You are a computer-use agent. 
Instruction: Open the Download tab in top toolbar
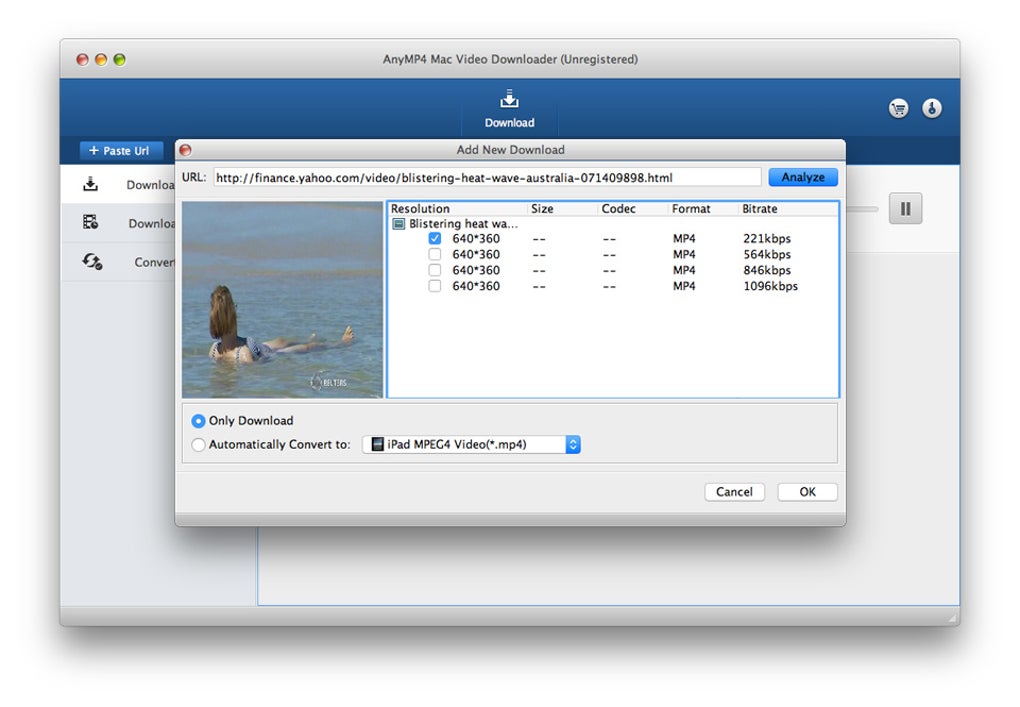[509, 108]
